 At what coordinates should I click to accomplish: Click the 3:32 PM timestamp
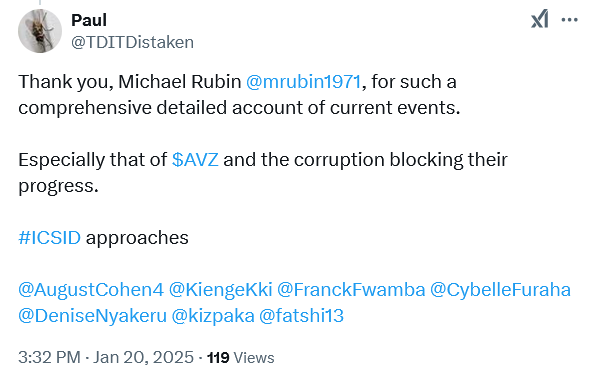(x=49, y=357)
